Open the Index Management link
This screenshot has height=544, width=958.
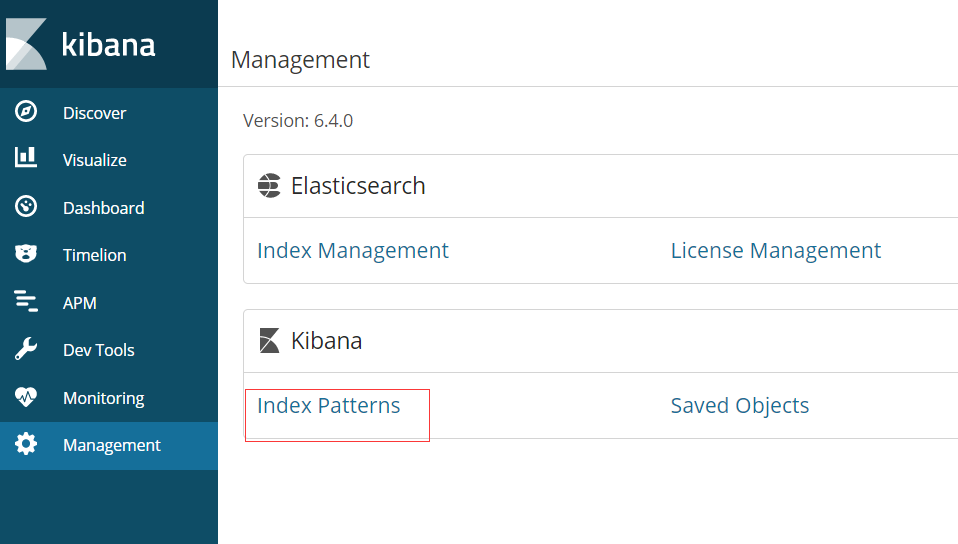click(x=352, y=250)
